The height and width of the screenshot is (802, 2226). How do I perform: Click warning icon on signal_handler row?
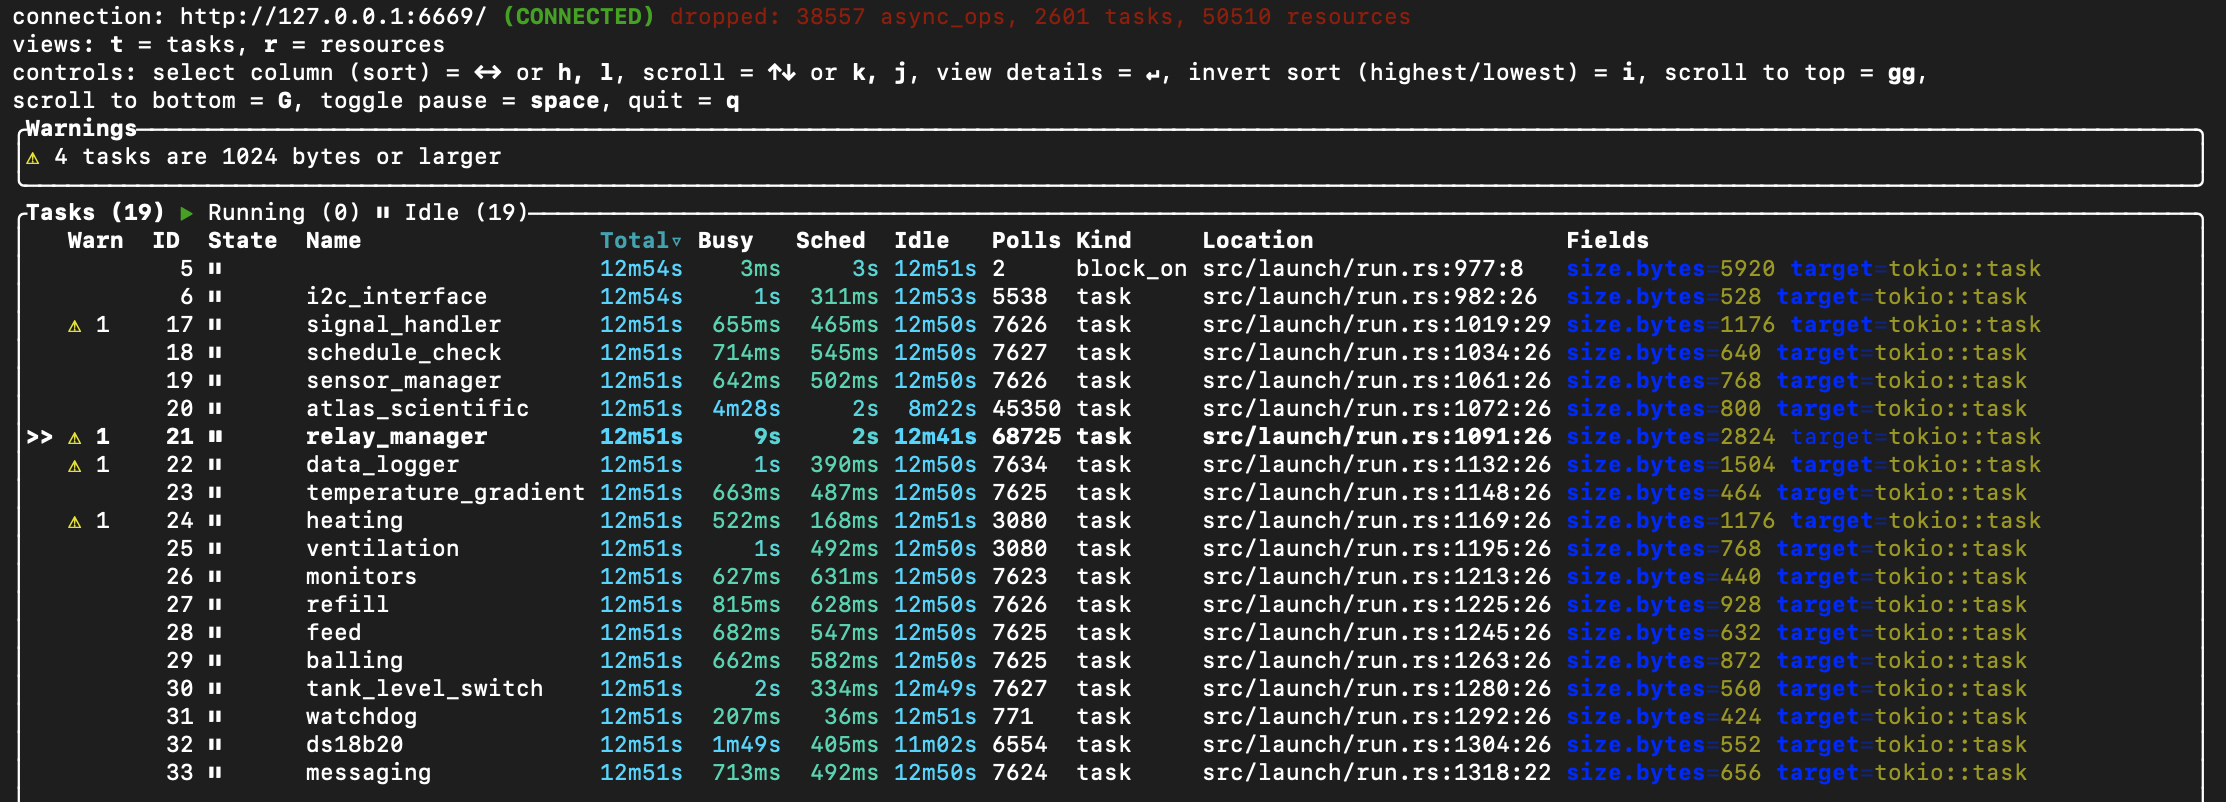coord(74,326)
